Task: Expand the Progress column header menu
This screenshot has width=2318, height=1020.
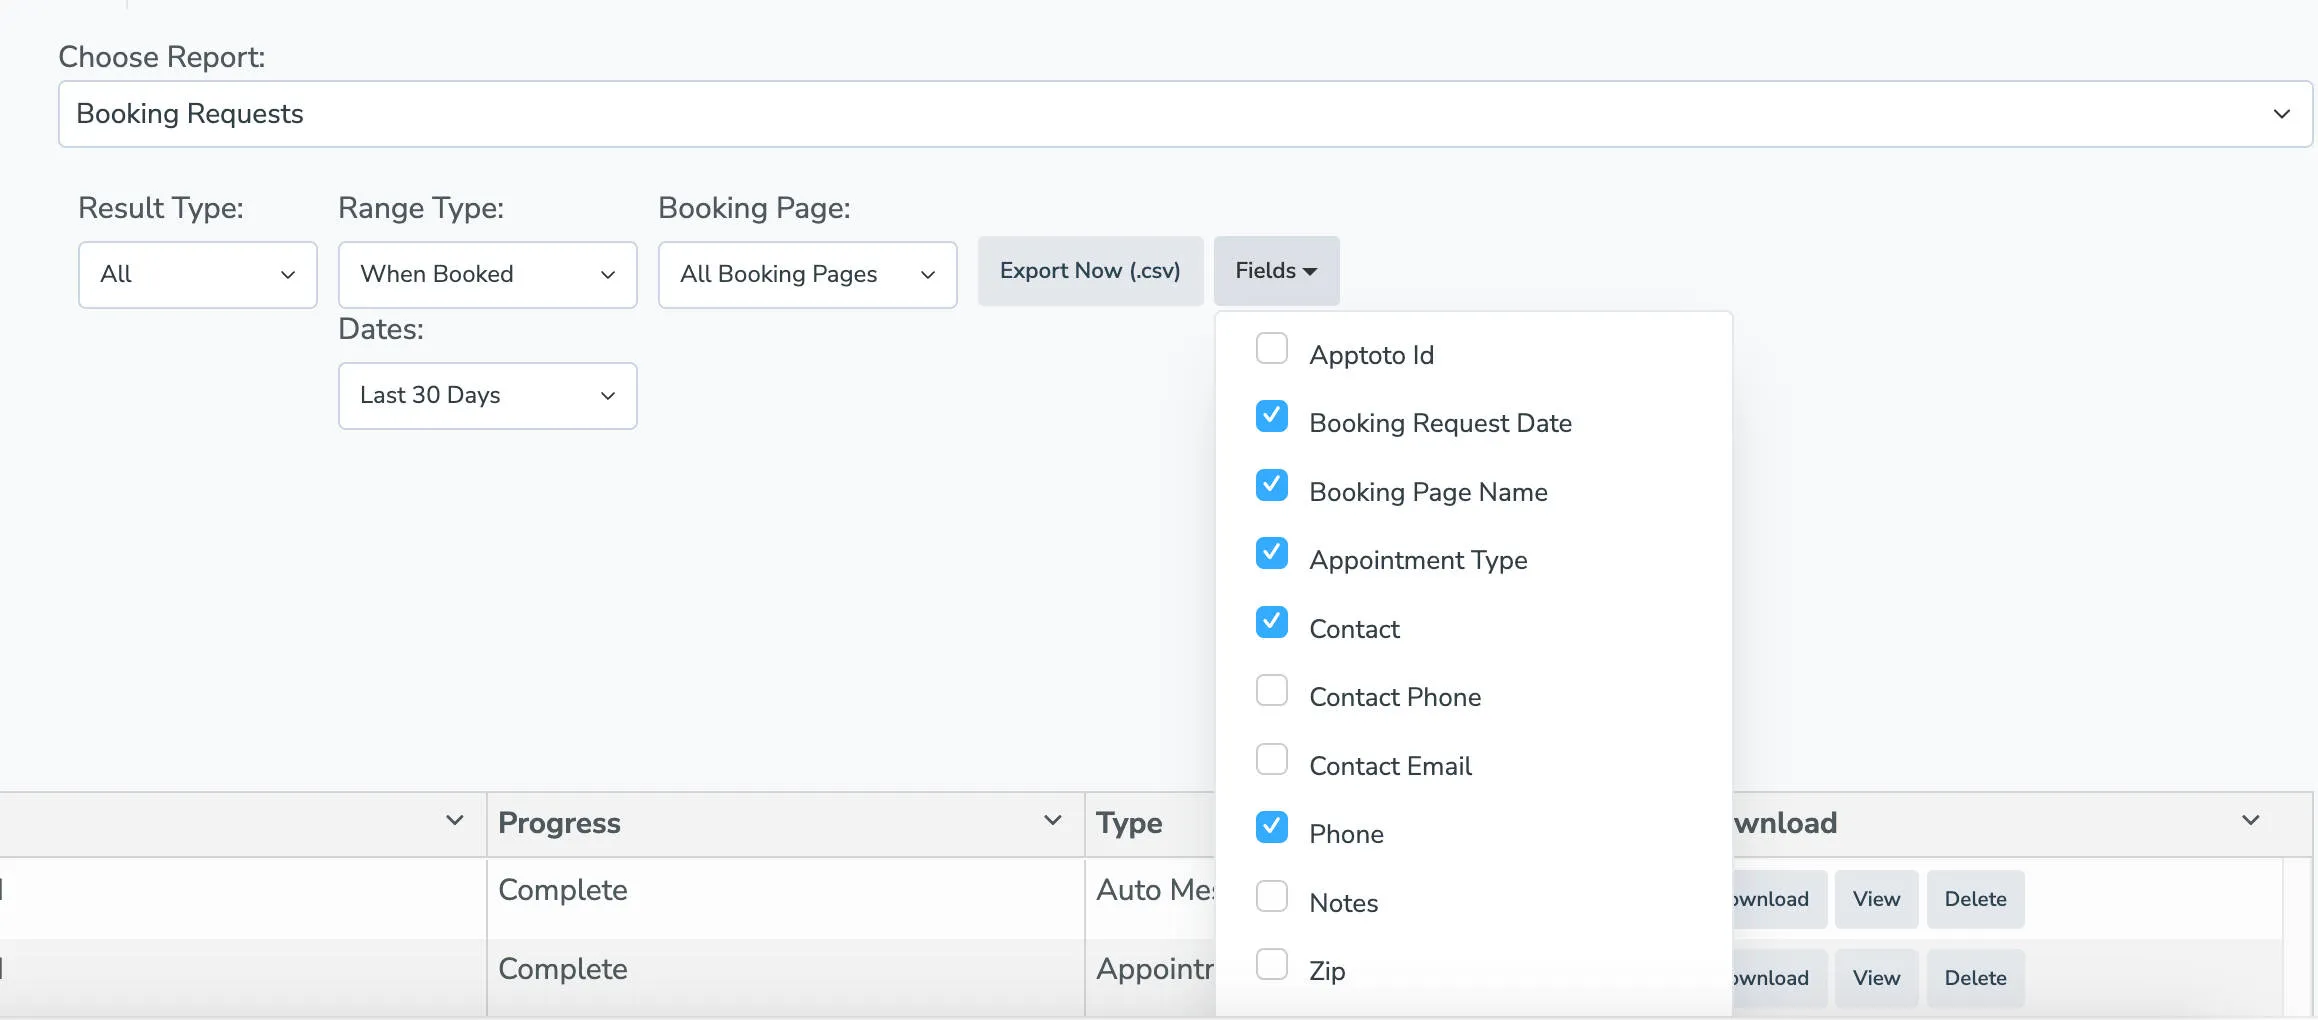Action: pos(1051,822)
